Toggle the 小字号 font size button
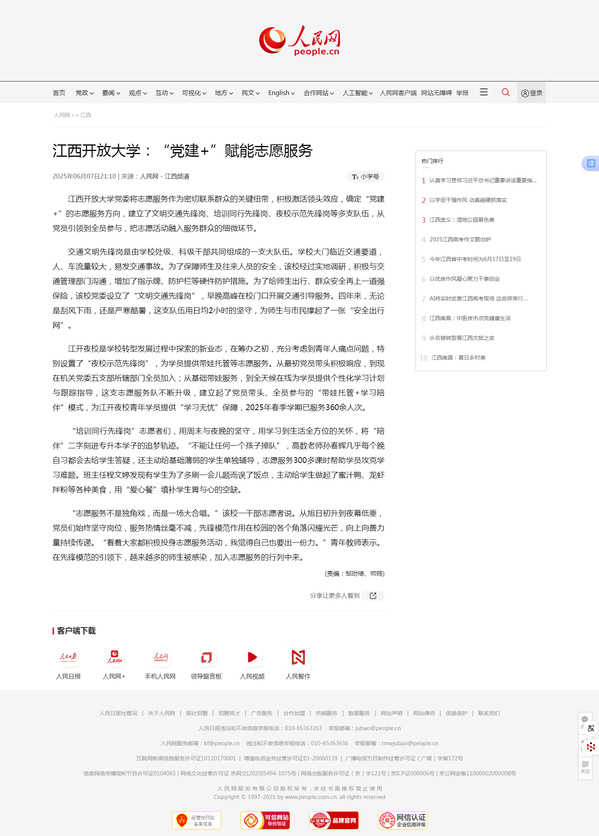The width and height of the screenshot is (599, 836). click(x=365, y=176)
